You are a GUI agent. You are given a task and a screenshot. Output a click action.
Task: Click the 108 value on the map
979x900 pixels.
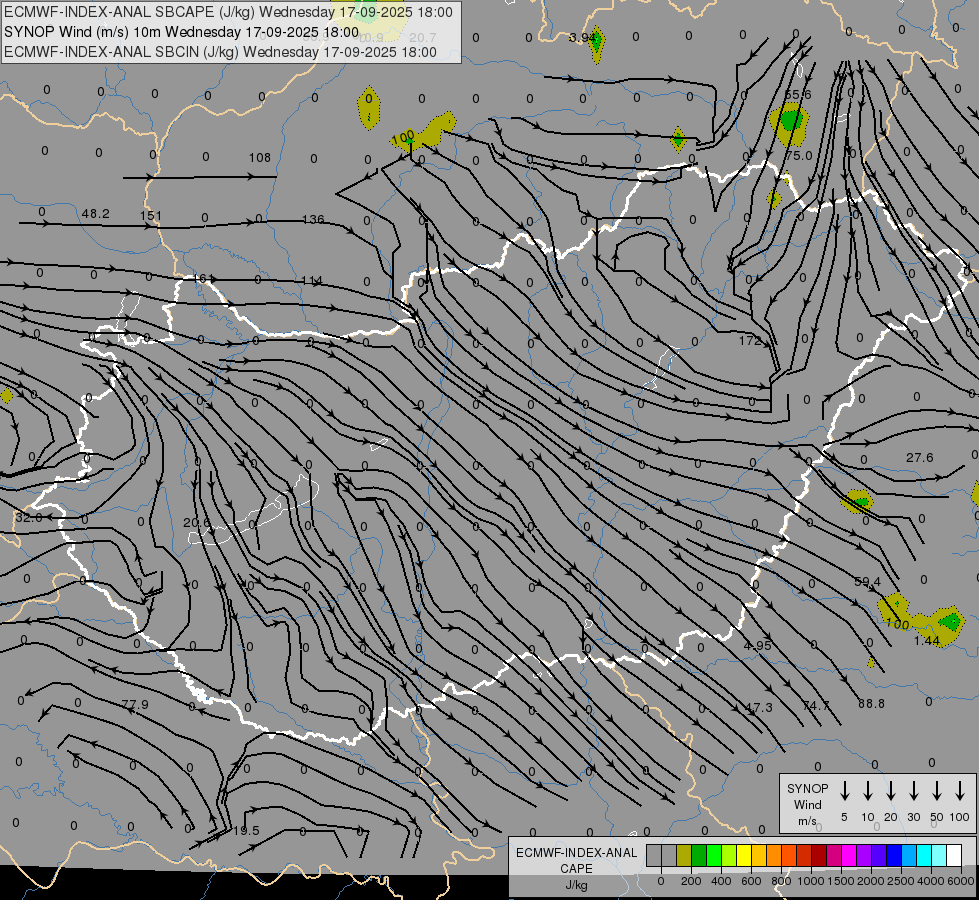(x=260, y=157)
